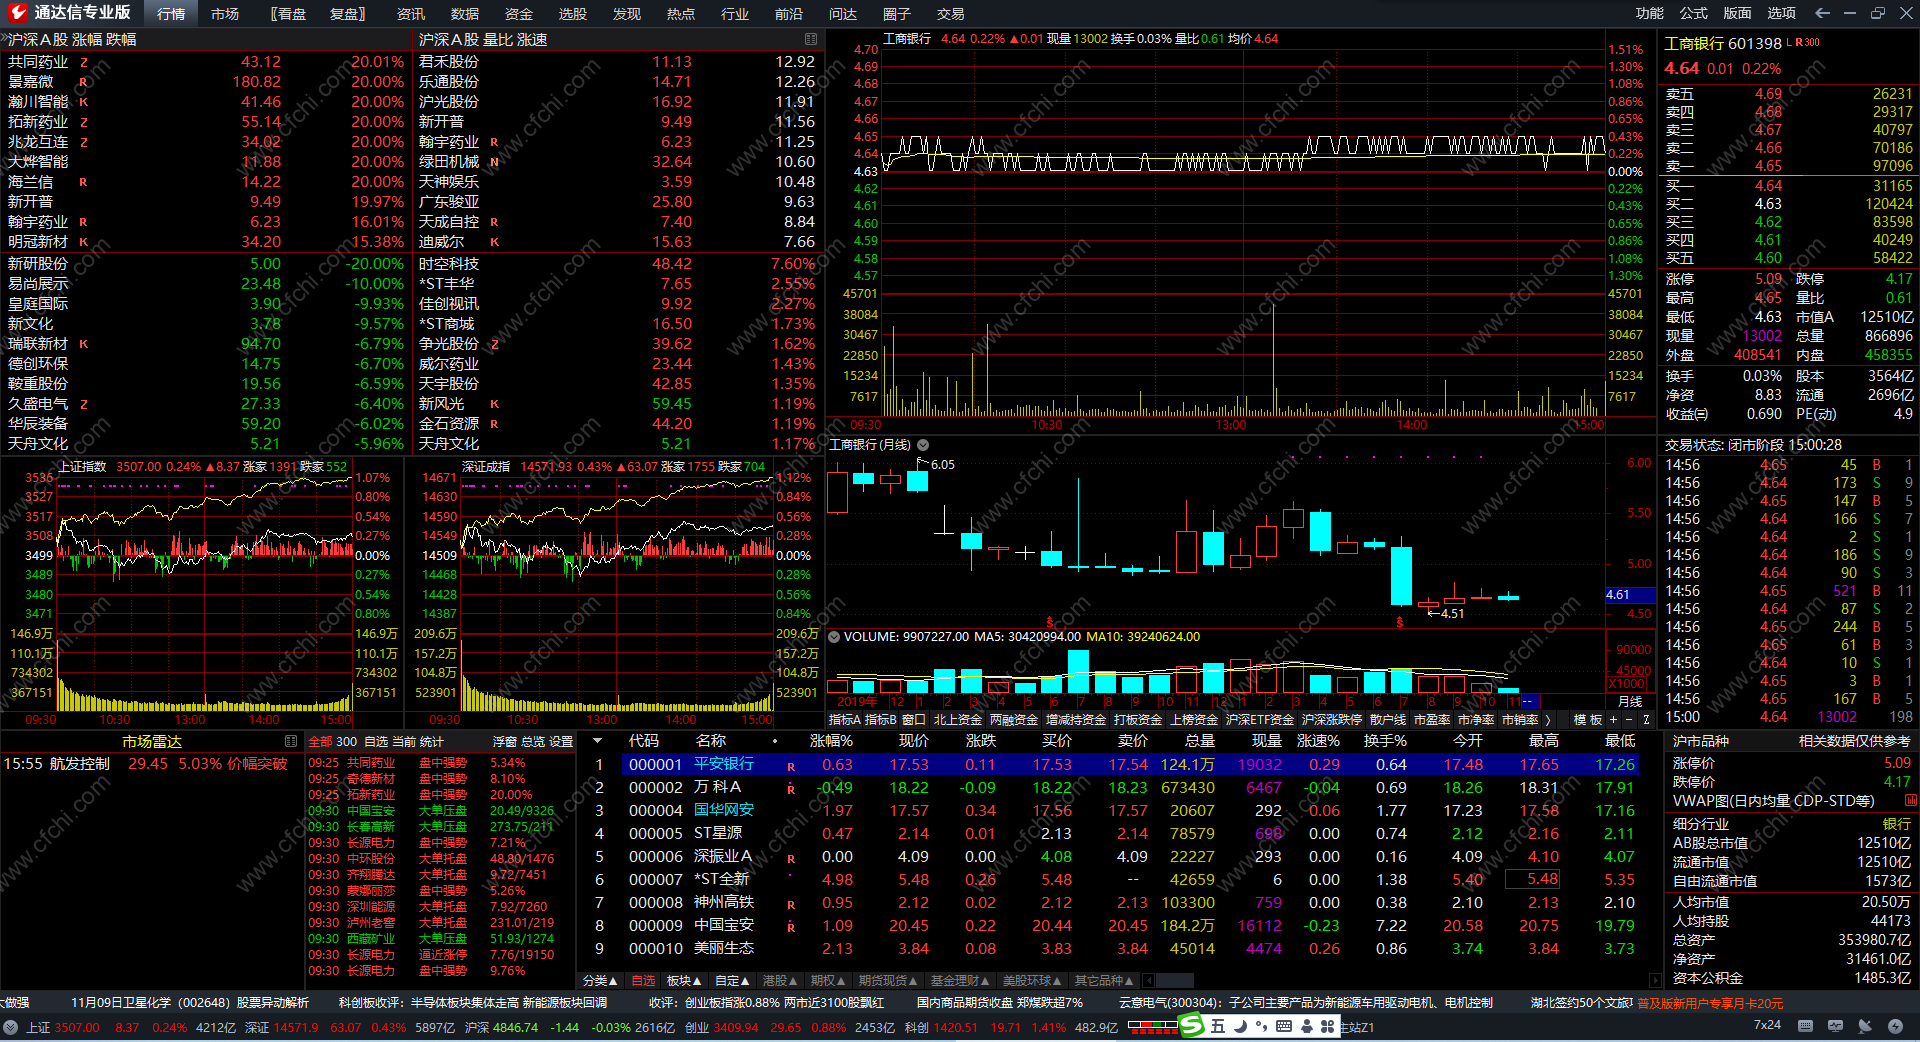Click the circle icon beside 工商银行(月线)
The width and height of the screenshot is (1920, 1042).
(923, 445)
